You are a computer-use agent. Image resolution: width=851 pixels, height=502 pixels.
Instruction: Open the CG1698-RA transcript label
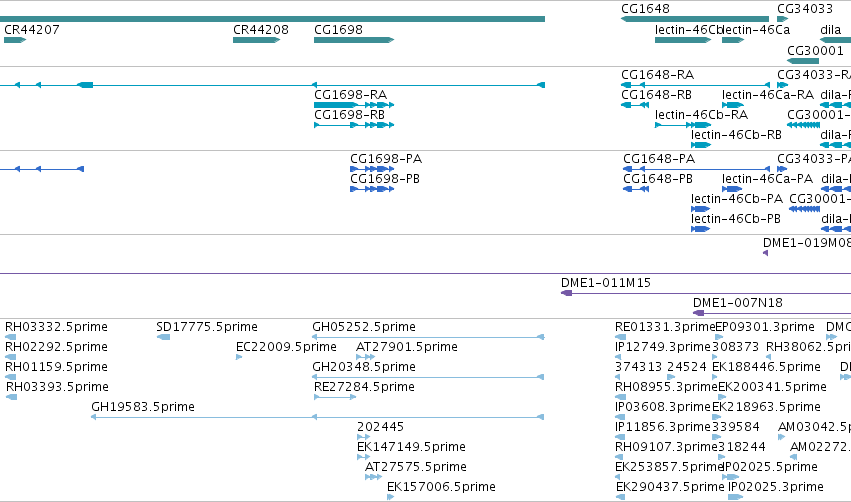(351, 95)
